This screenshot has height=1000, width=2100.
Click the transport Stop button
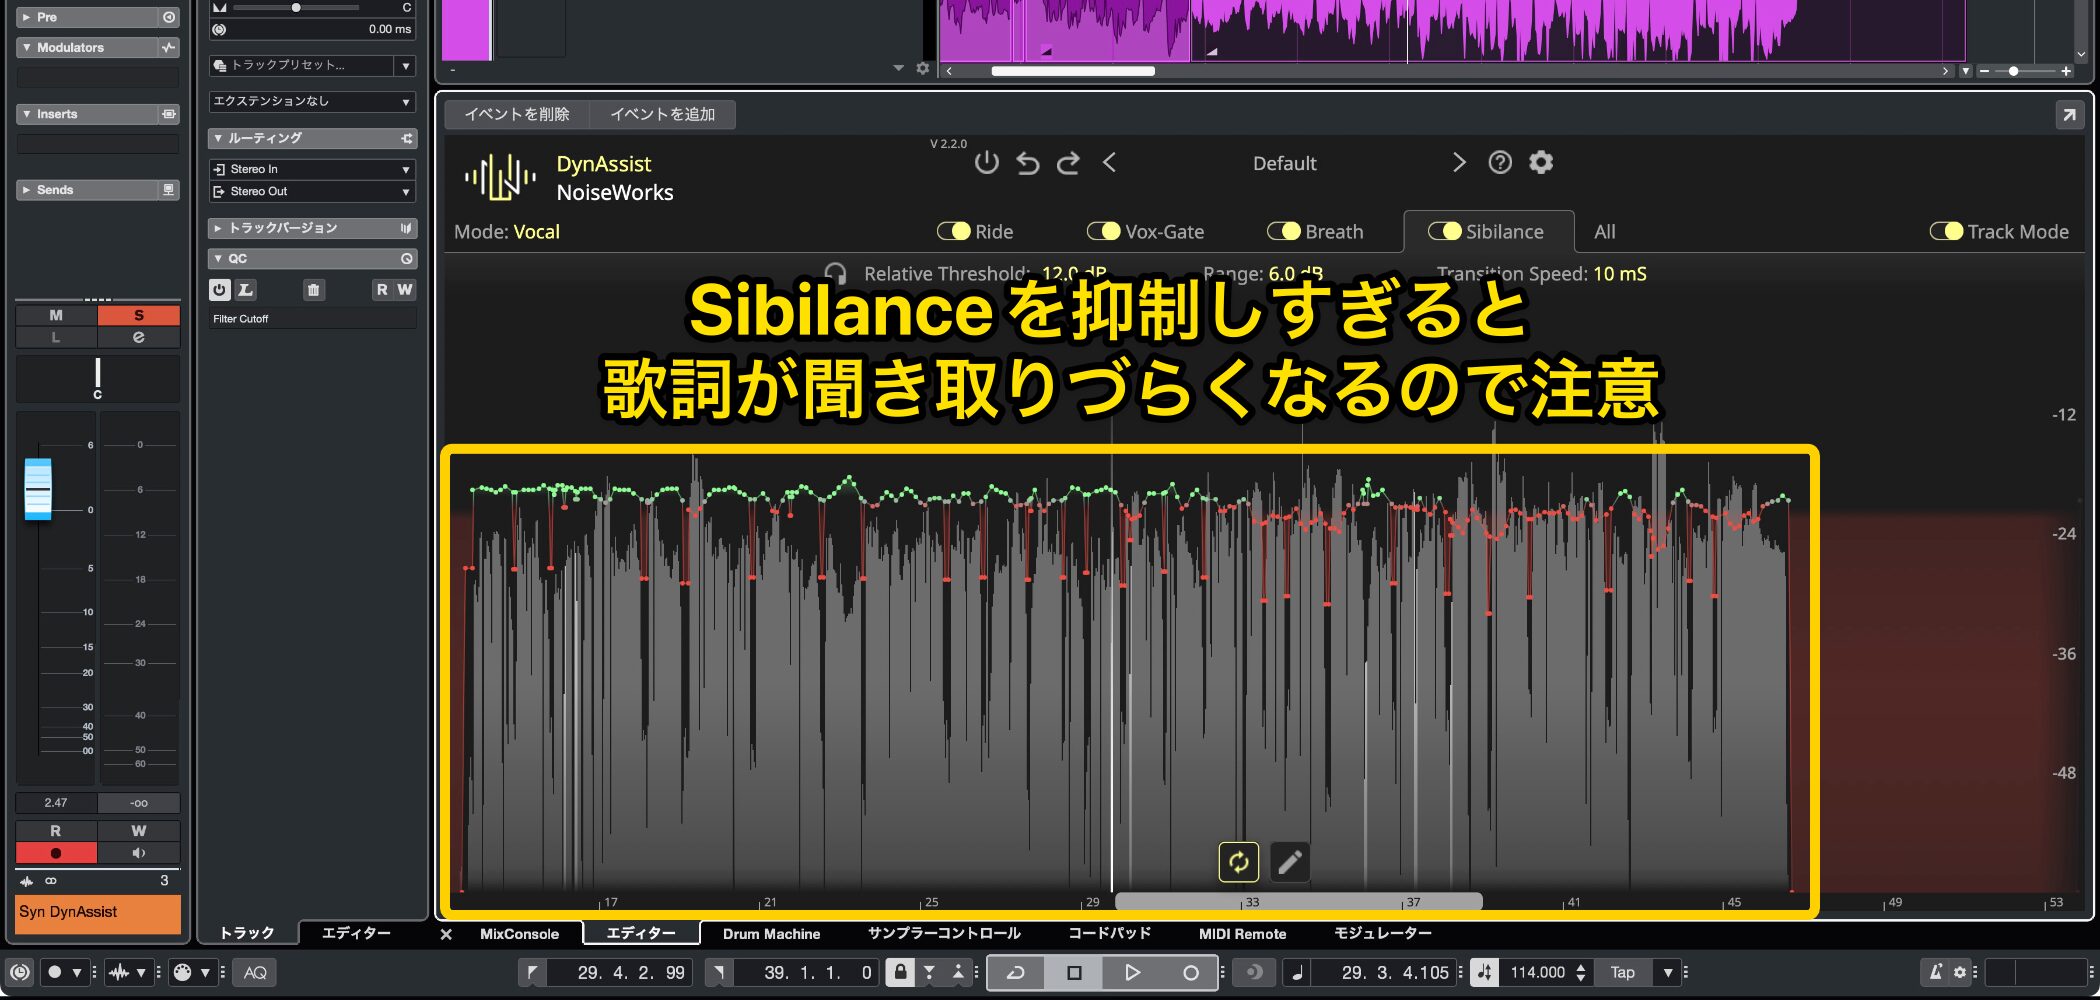point(1074,972)
